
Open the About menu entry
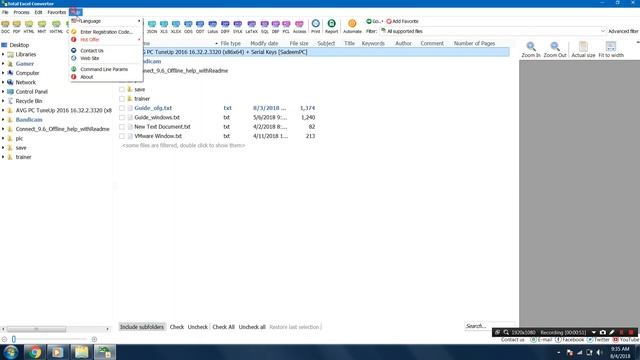tap(106, 77)
